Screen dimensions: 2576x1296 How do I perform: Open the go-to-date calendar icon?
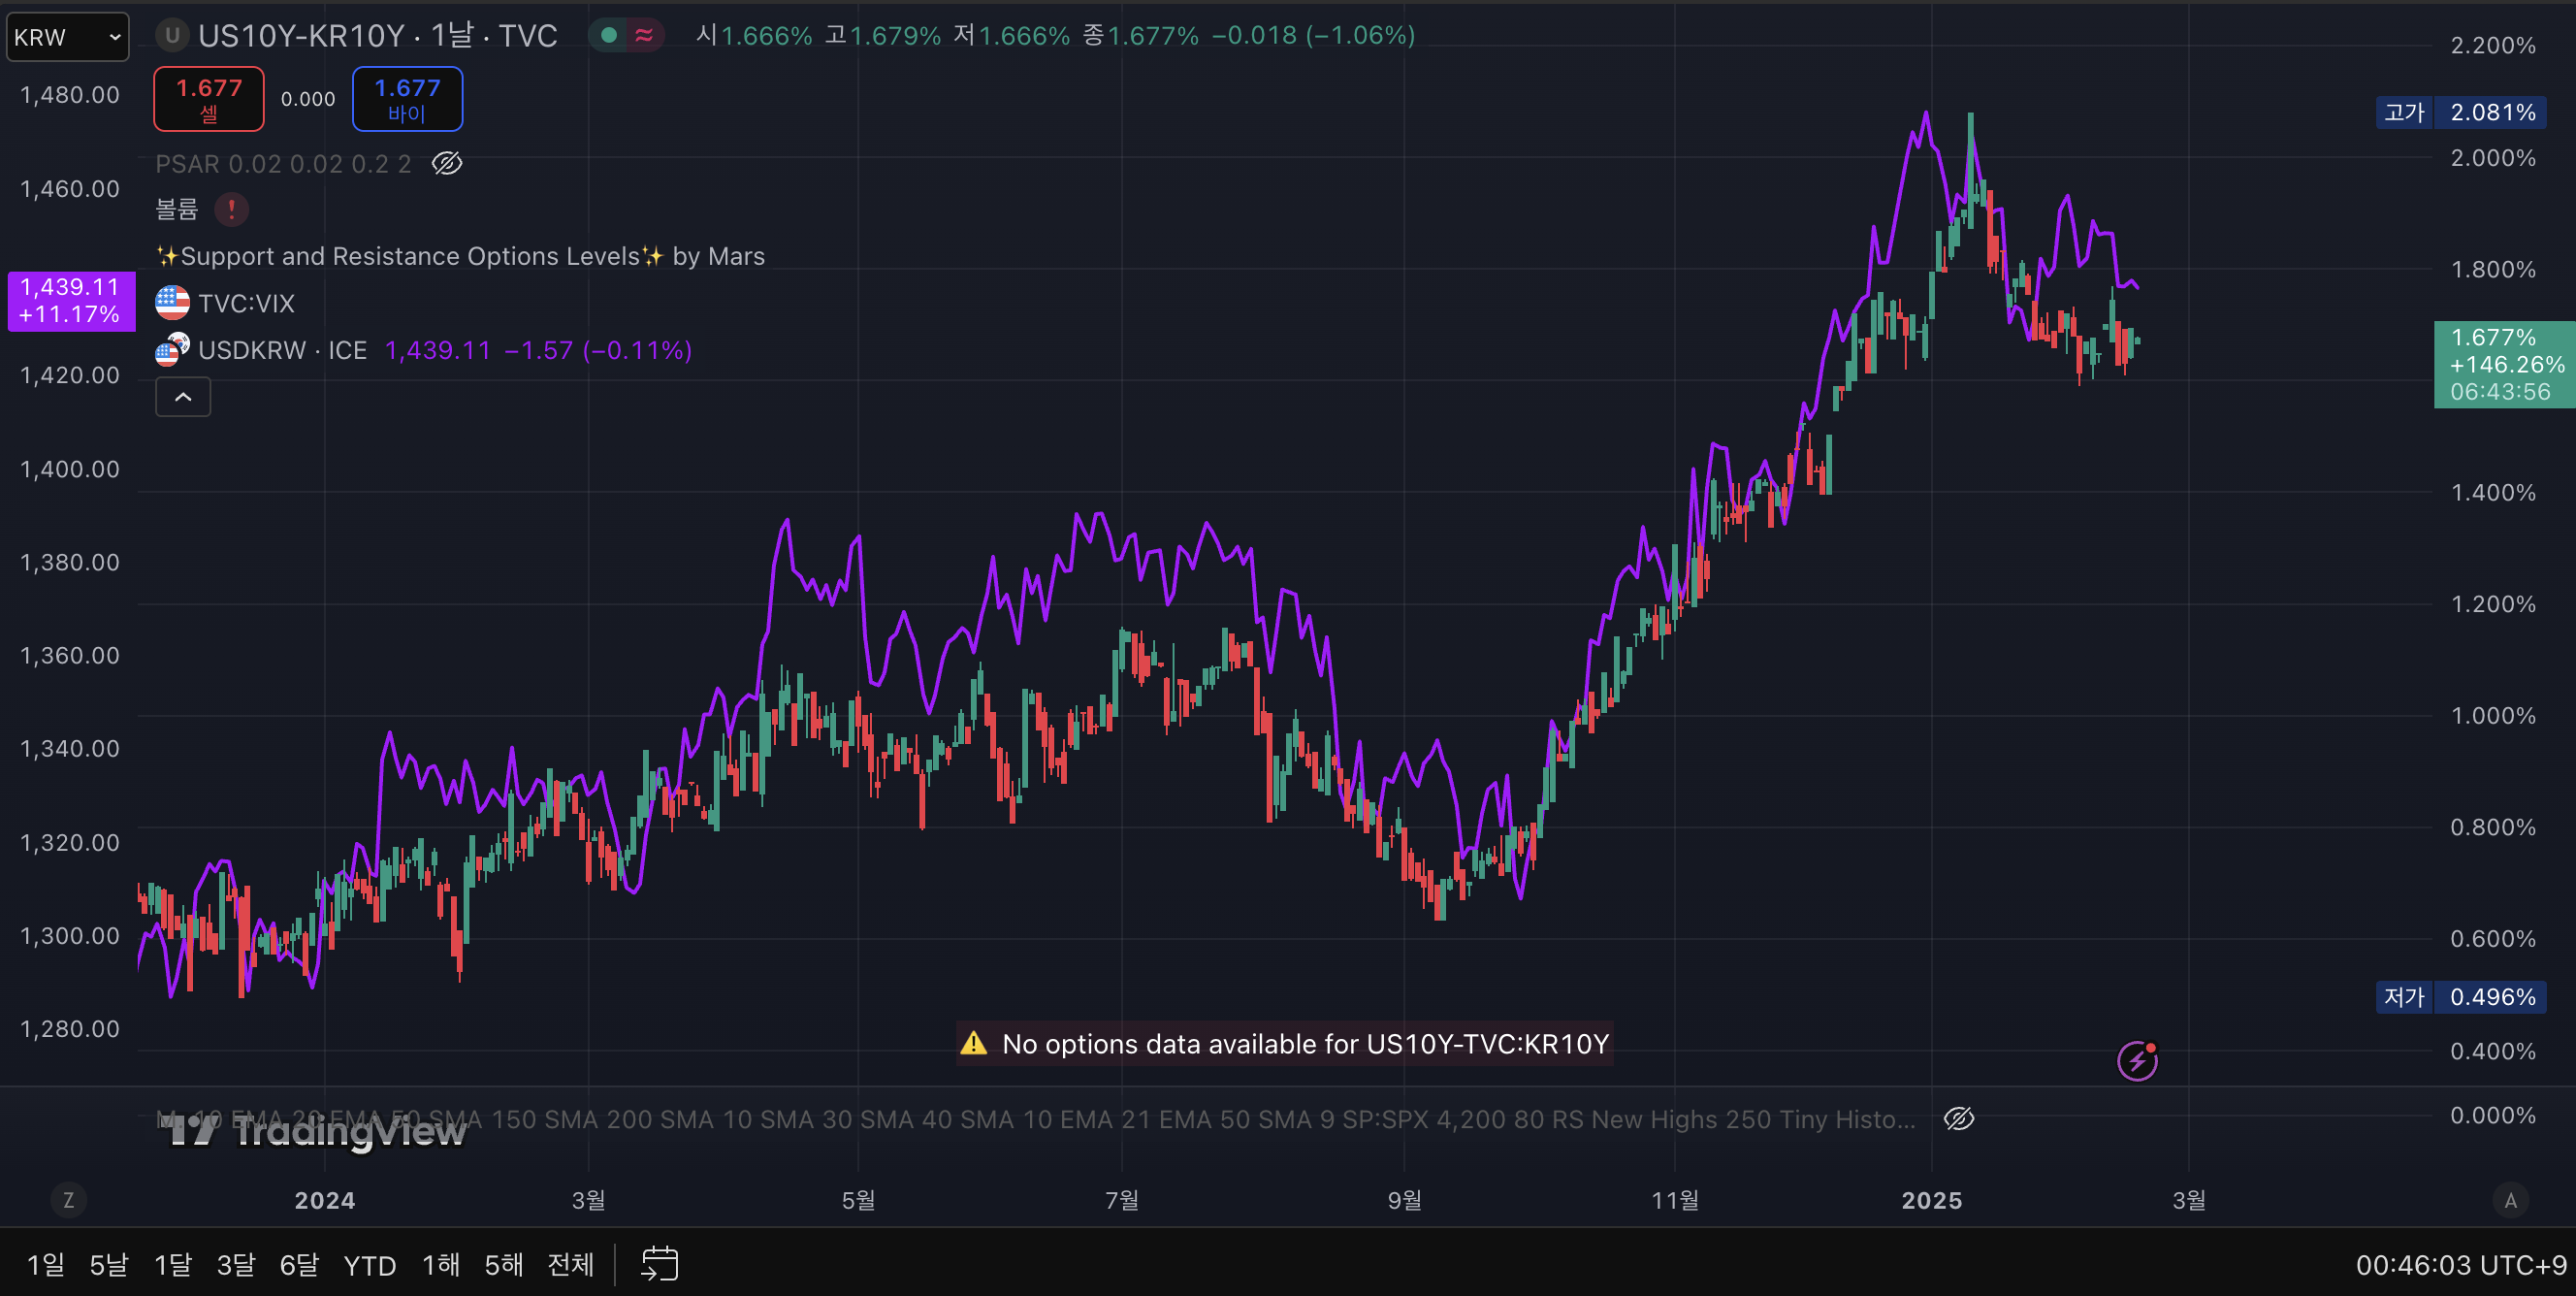(659, 1264)
